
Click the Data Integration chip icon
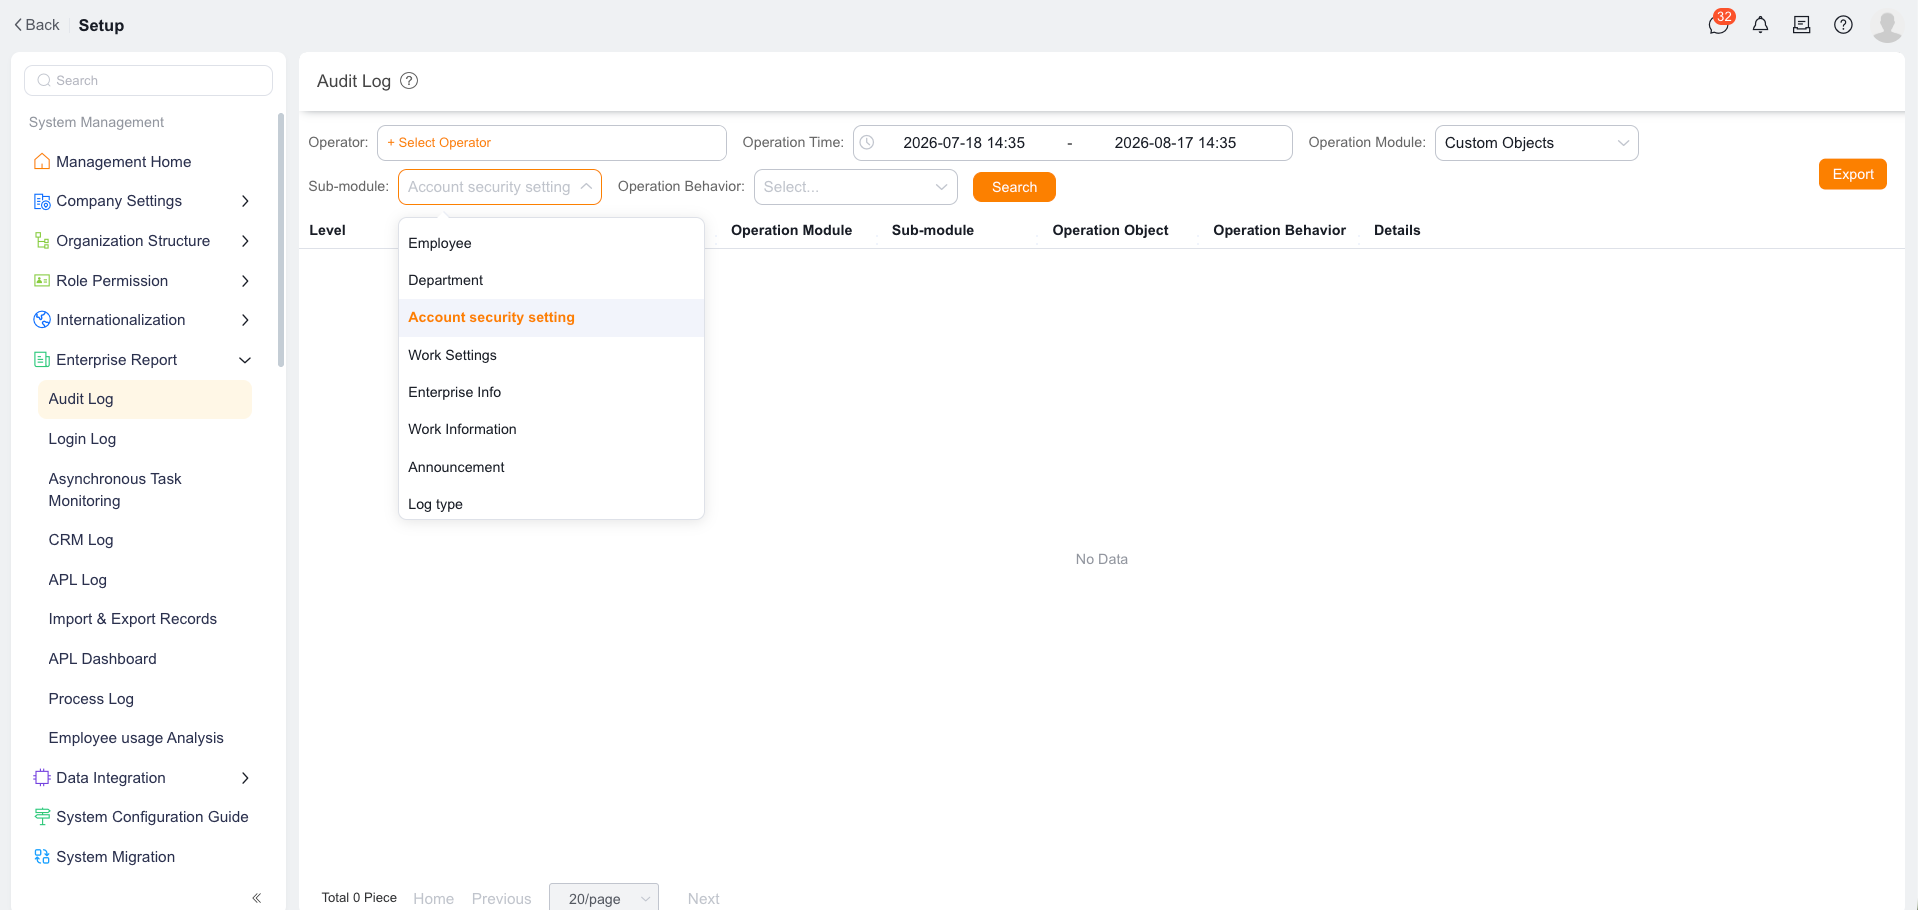(x=42, y=778)
